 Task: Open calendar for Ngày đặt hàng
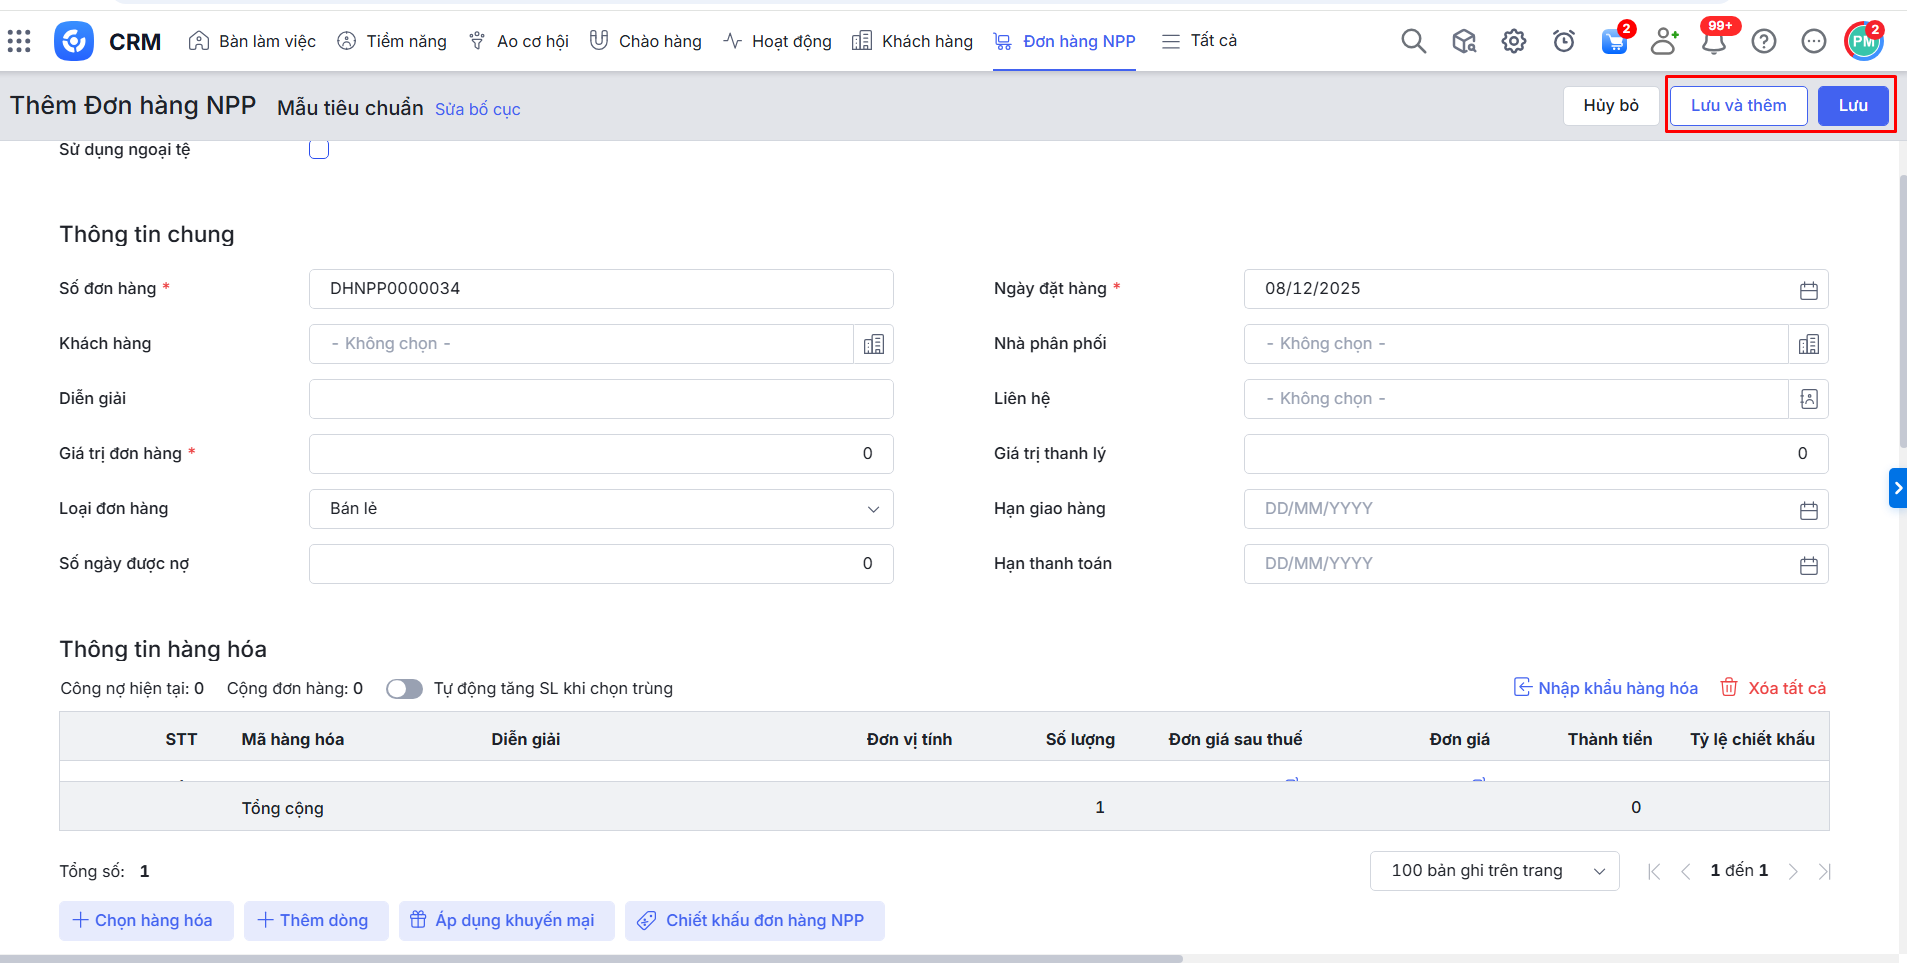(1808, 290)
